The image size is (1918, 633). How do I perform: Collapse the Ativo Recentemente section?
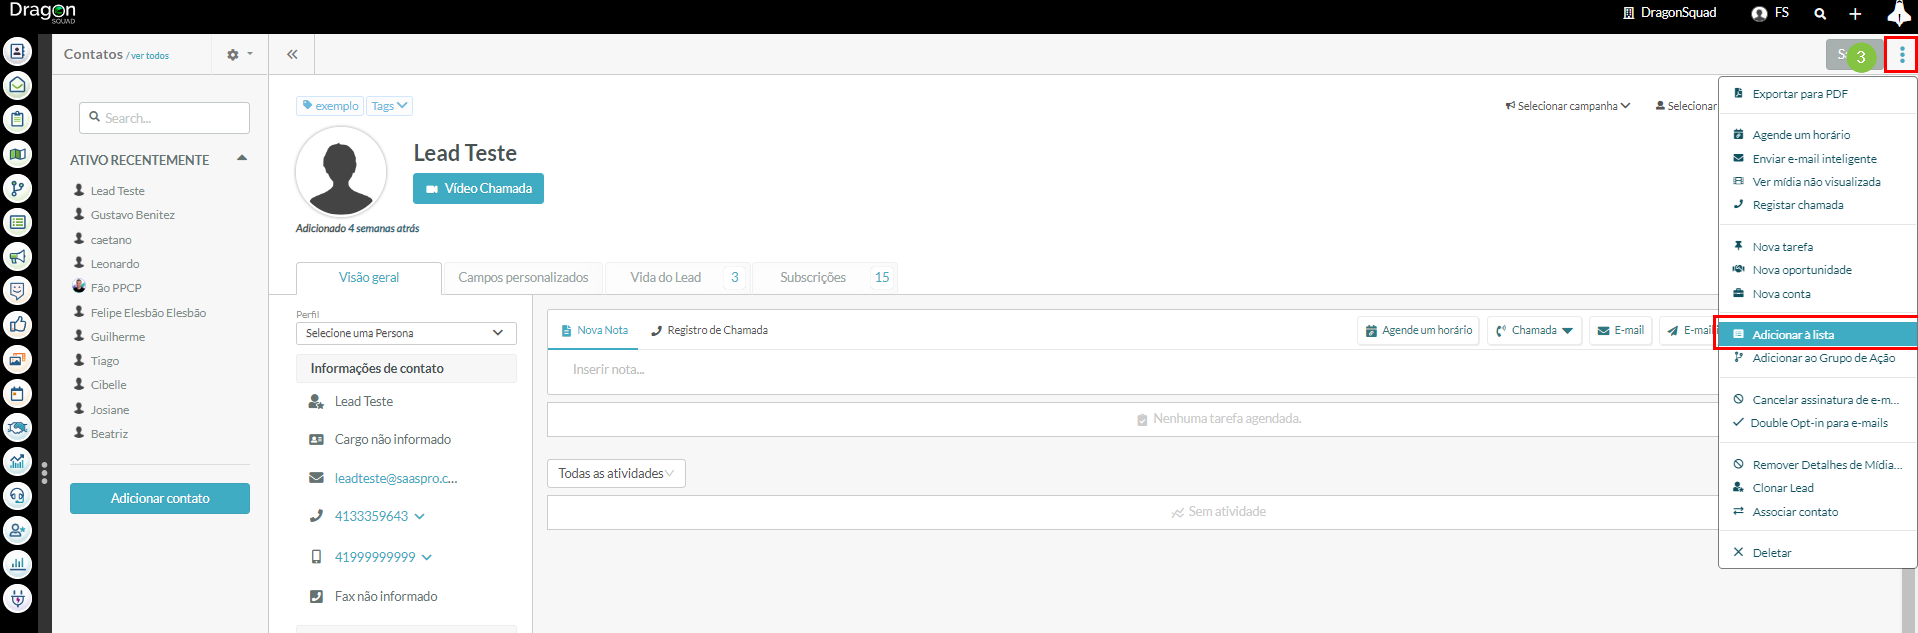(x=242, y=158)
